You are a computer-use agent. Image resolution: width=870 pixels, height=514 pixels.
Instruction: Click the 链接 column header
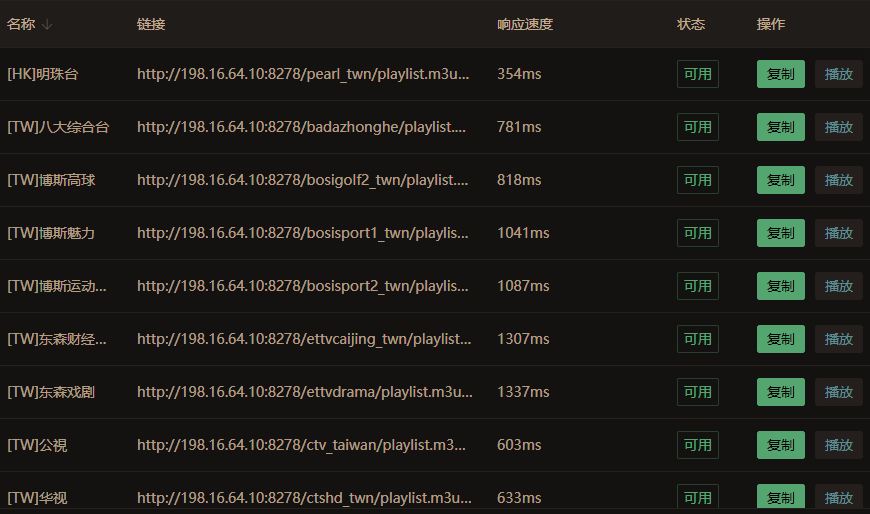point(151,24)
